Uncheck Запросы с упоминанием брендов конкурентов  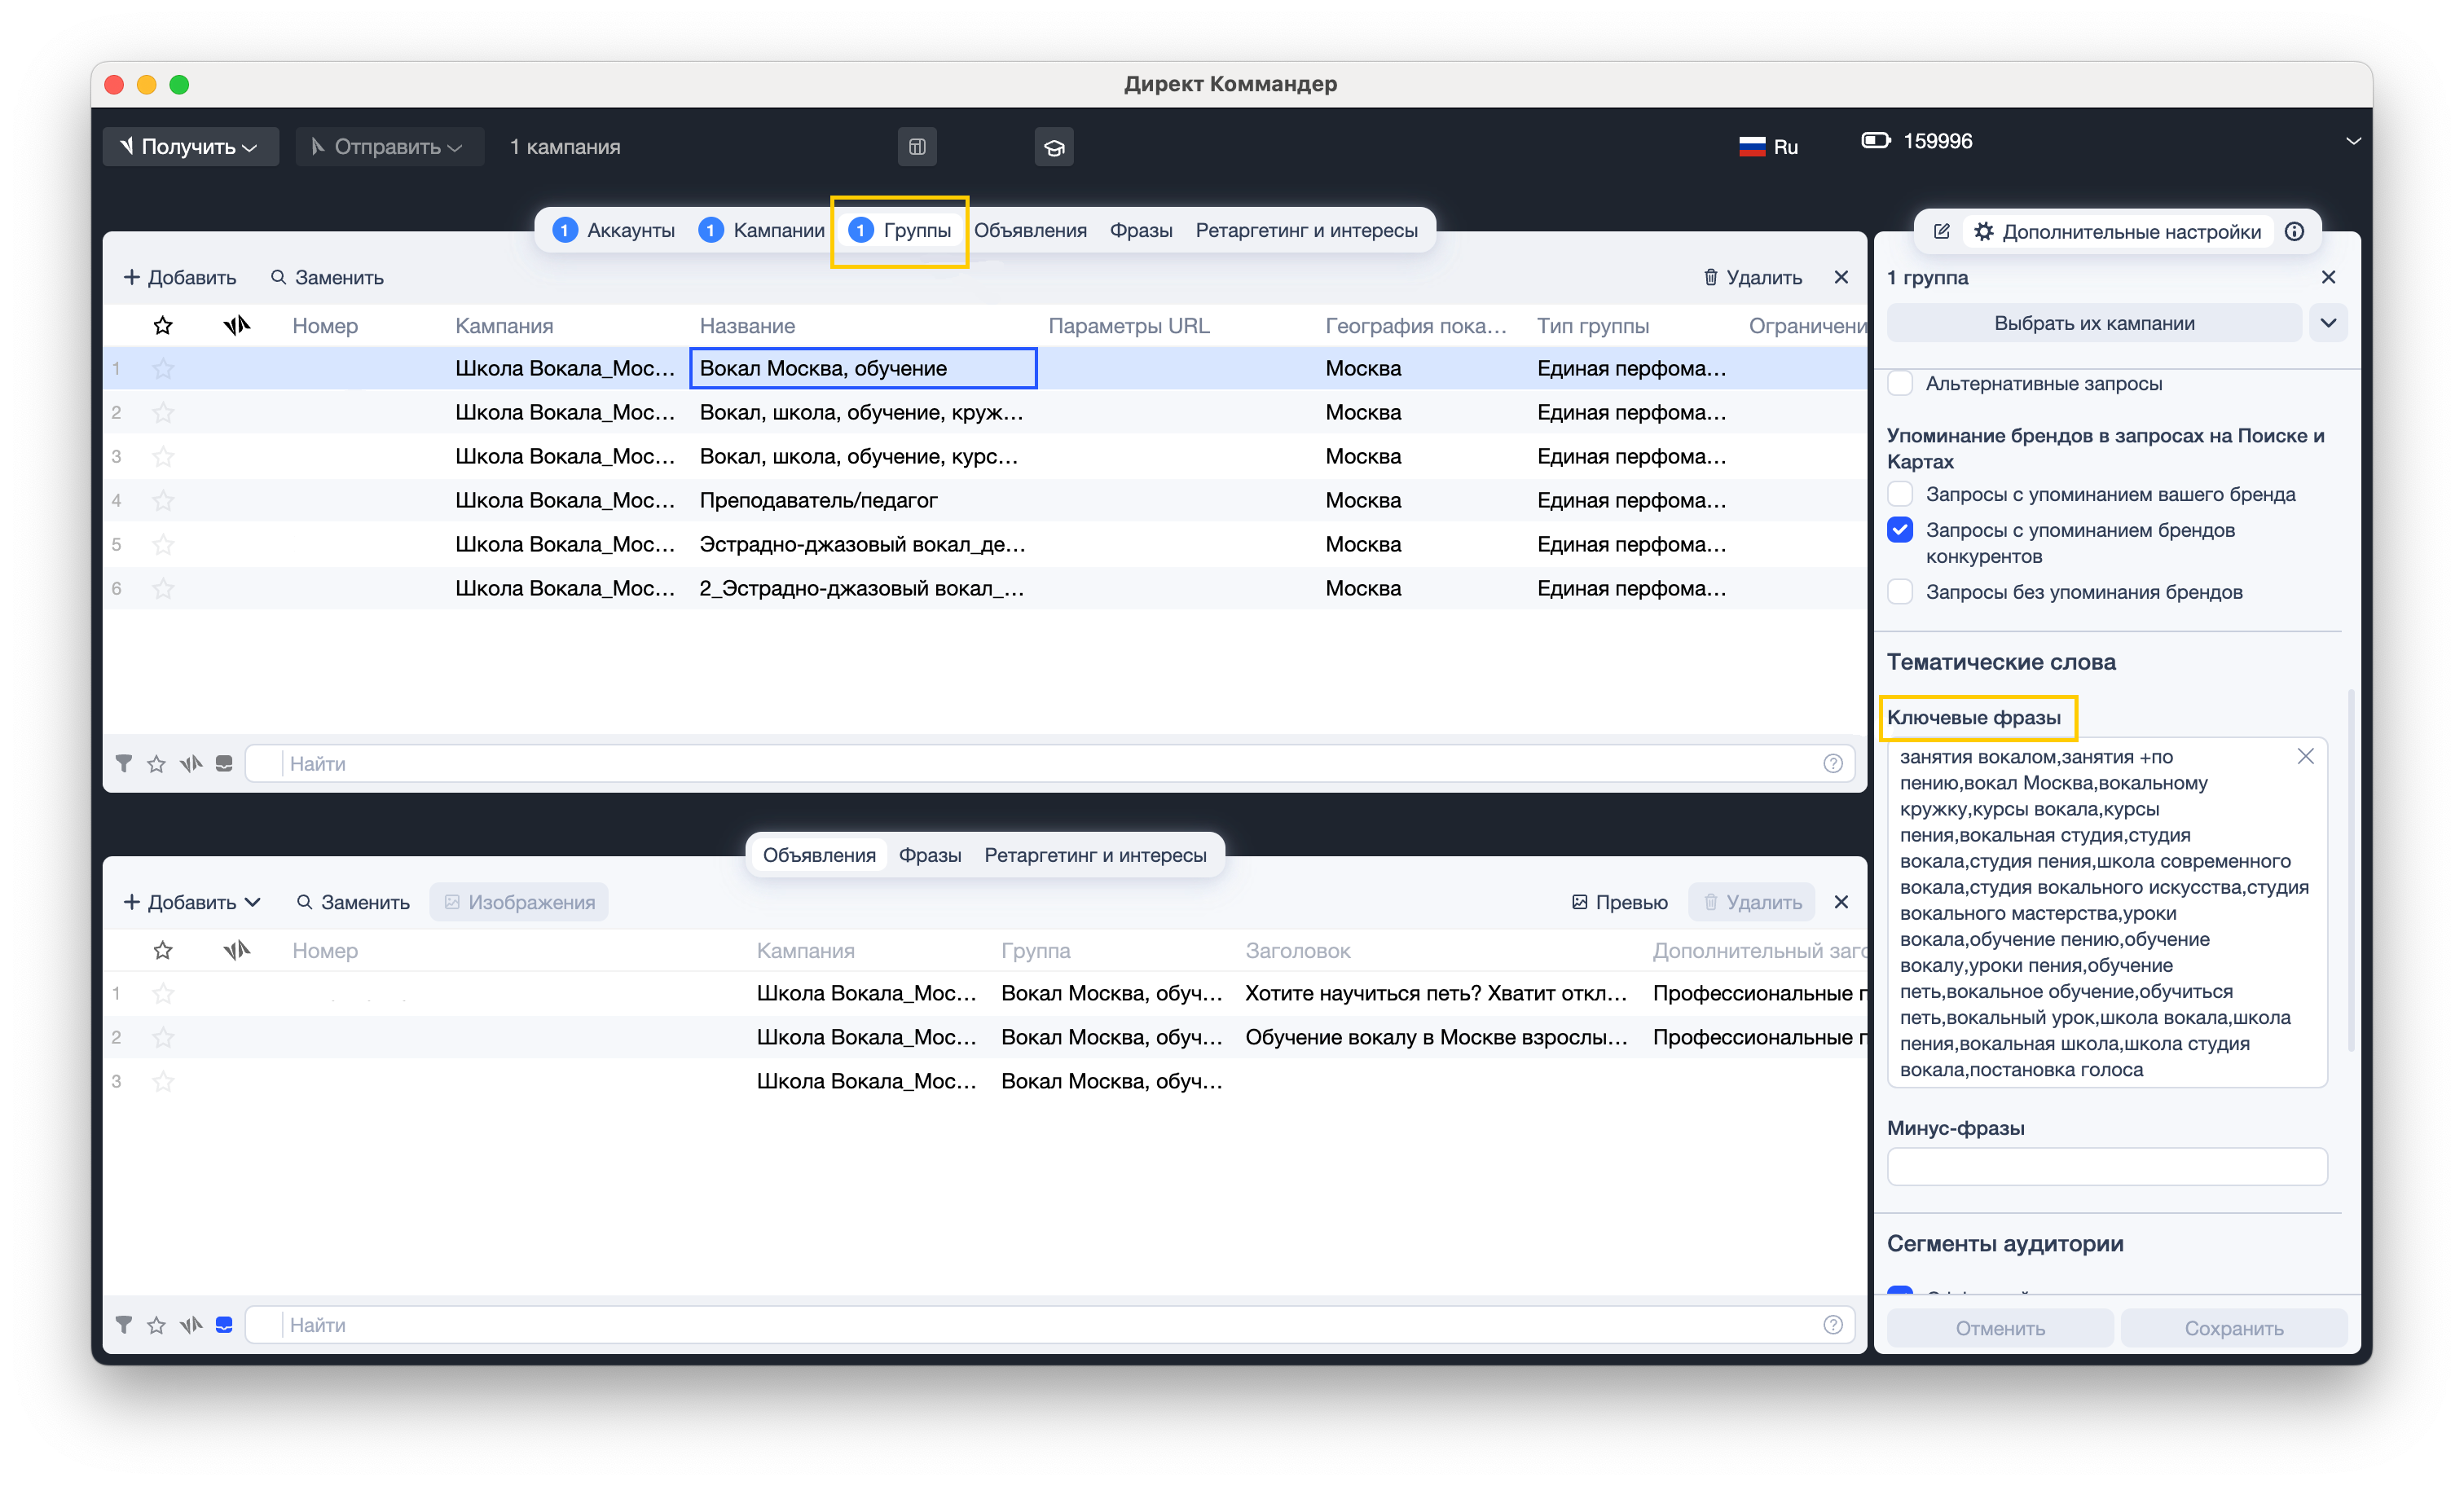click(1900, 530)
